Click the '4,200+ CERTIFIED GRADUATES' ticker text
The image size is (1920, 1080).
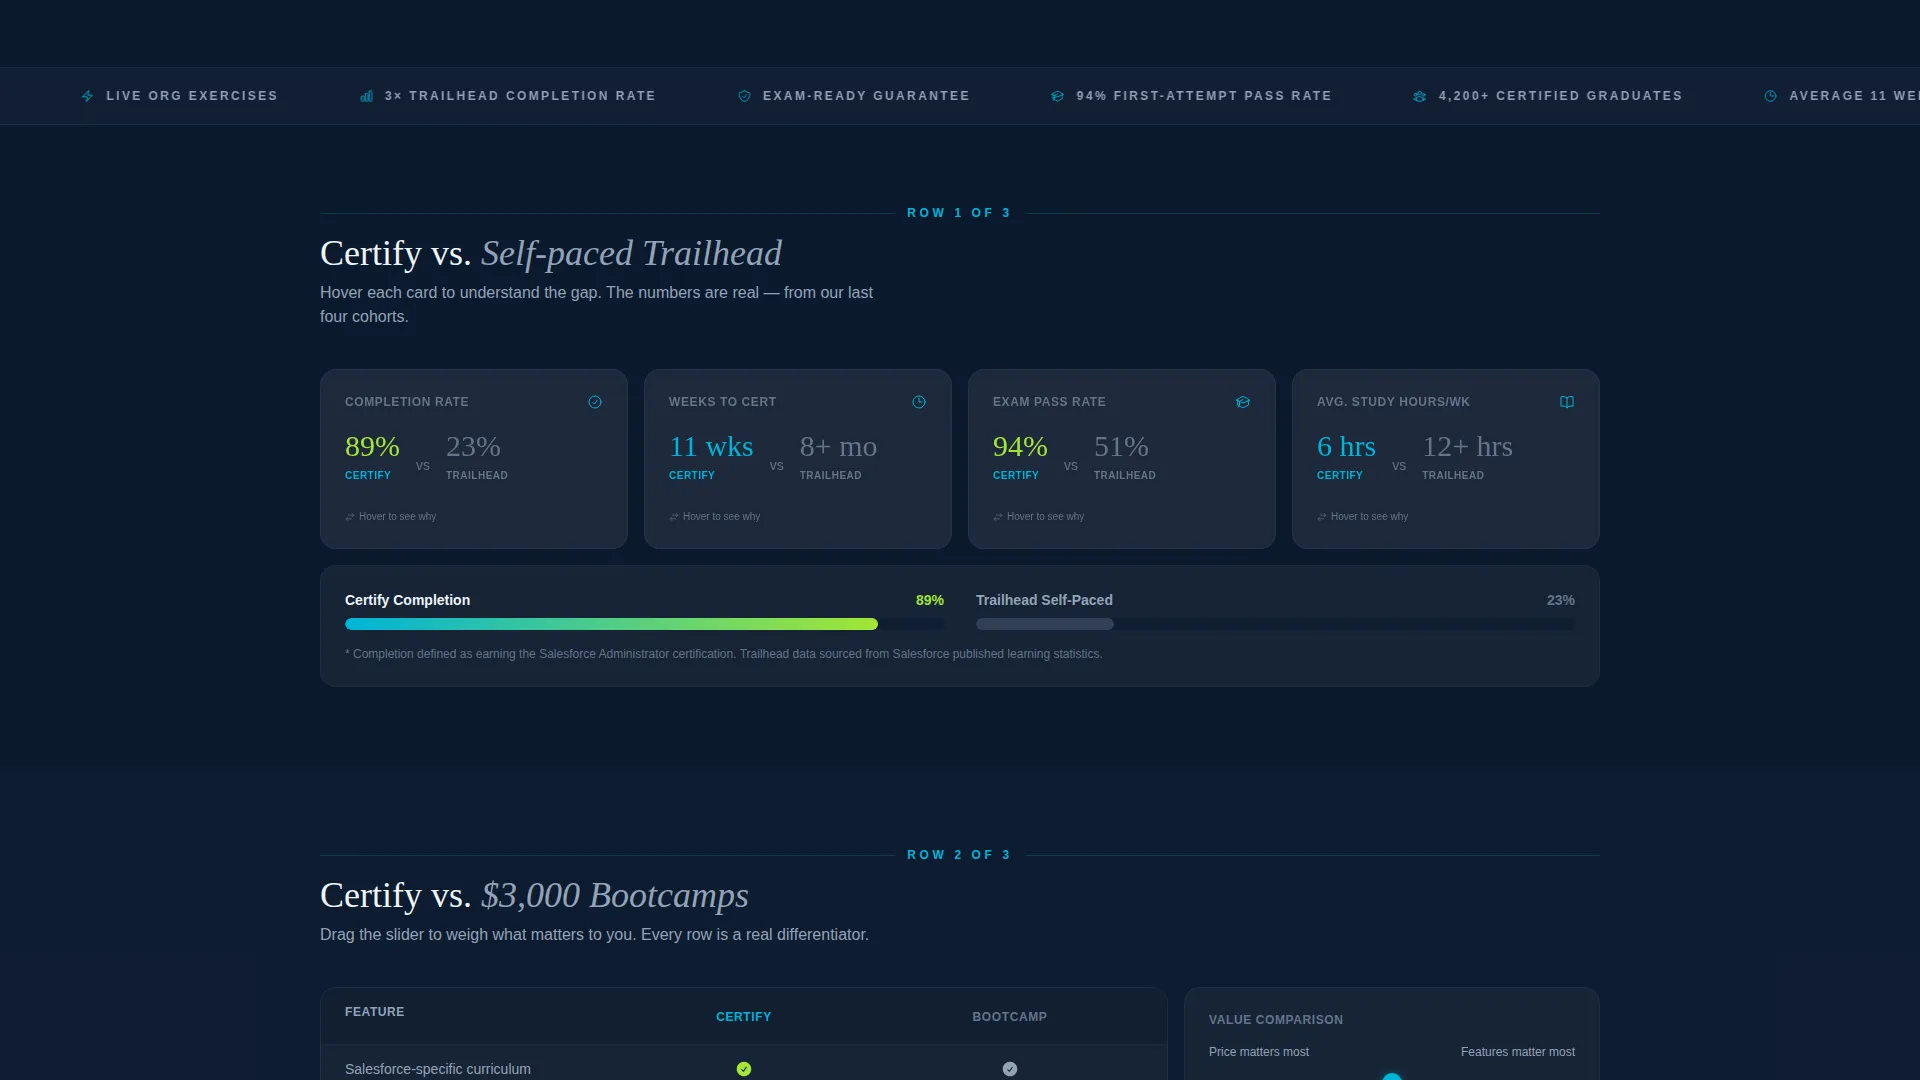tap(1560, 96)
